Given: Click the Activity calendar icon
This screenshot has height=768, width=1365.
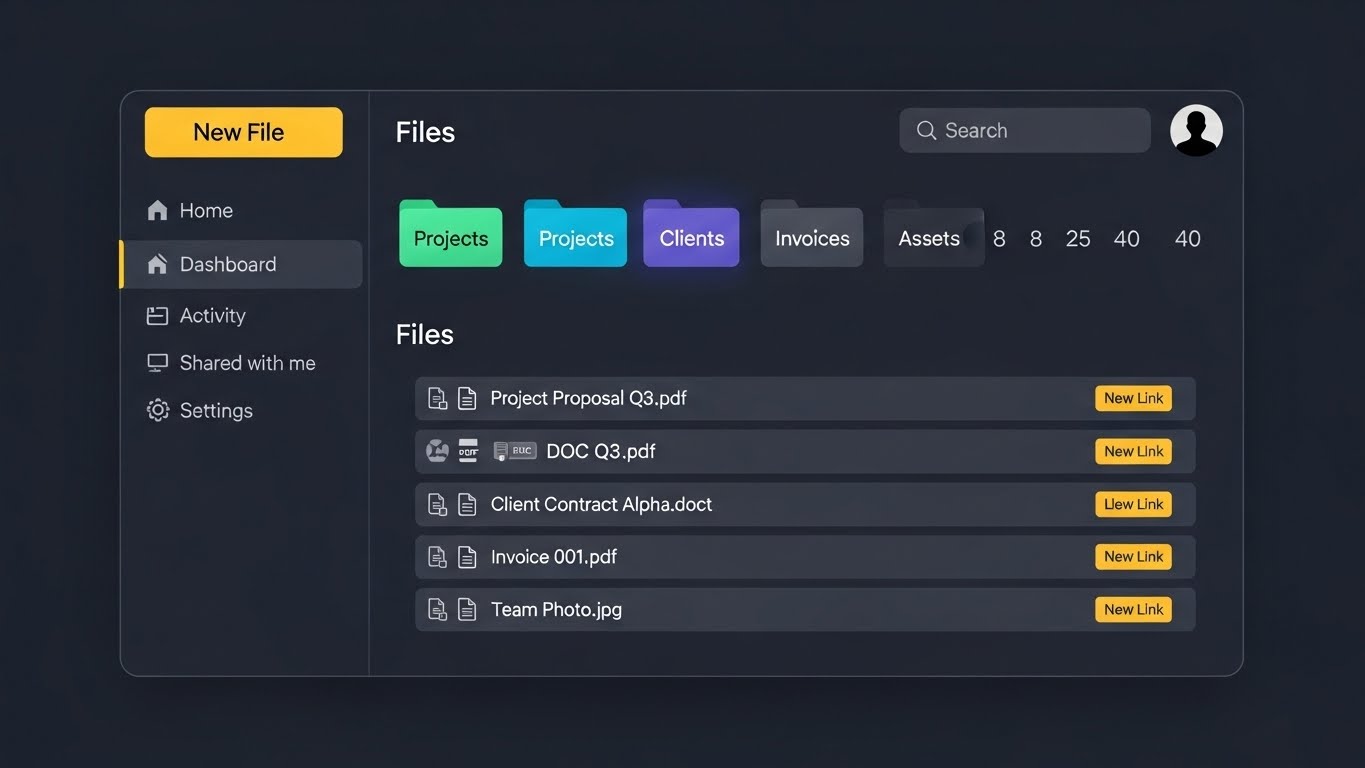Looking at the screenshot, I should (x=157, y=316).
